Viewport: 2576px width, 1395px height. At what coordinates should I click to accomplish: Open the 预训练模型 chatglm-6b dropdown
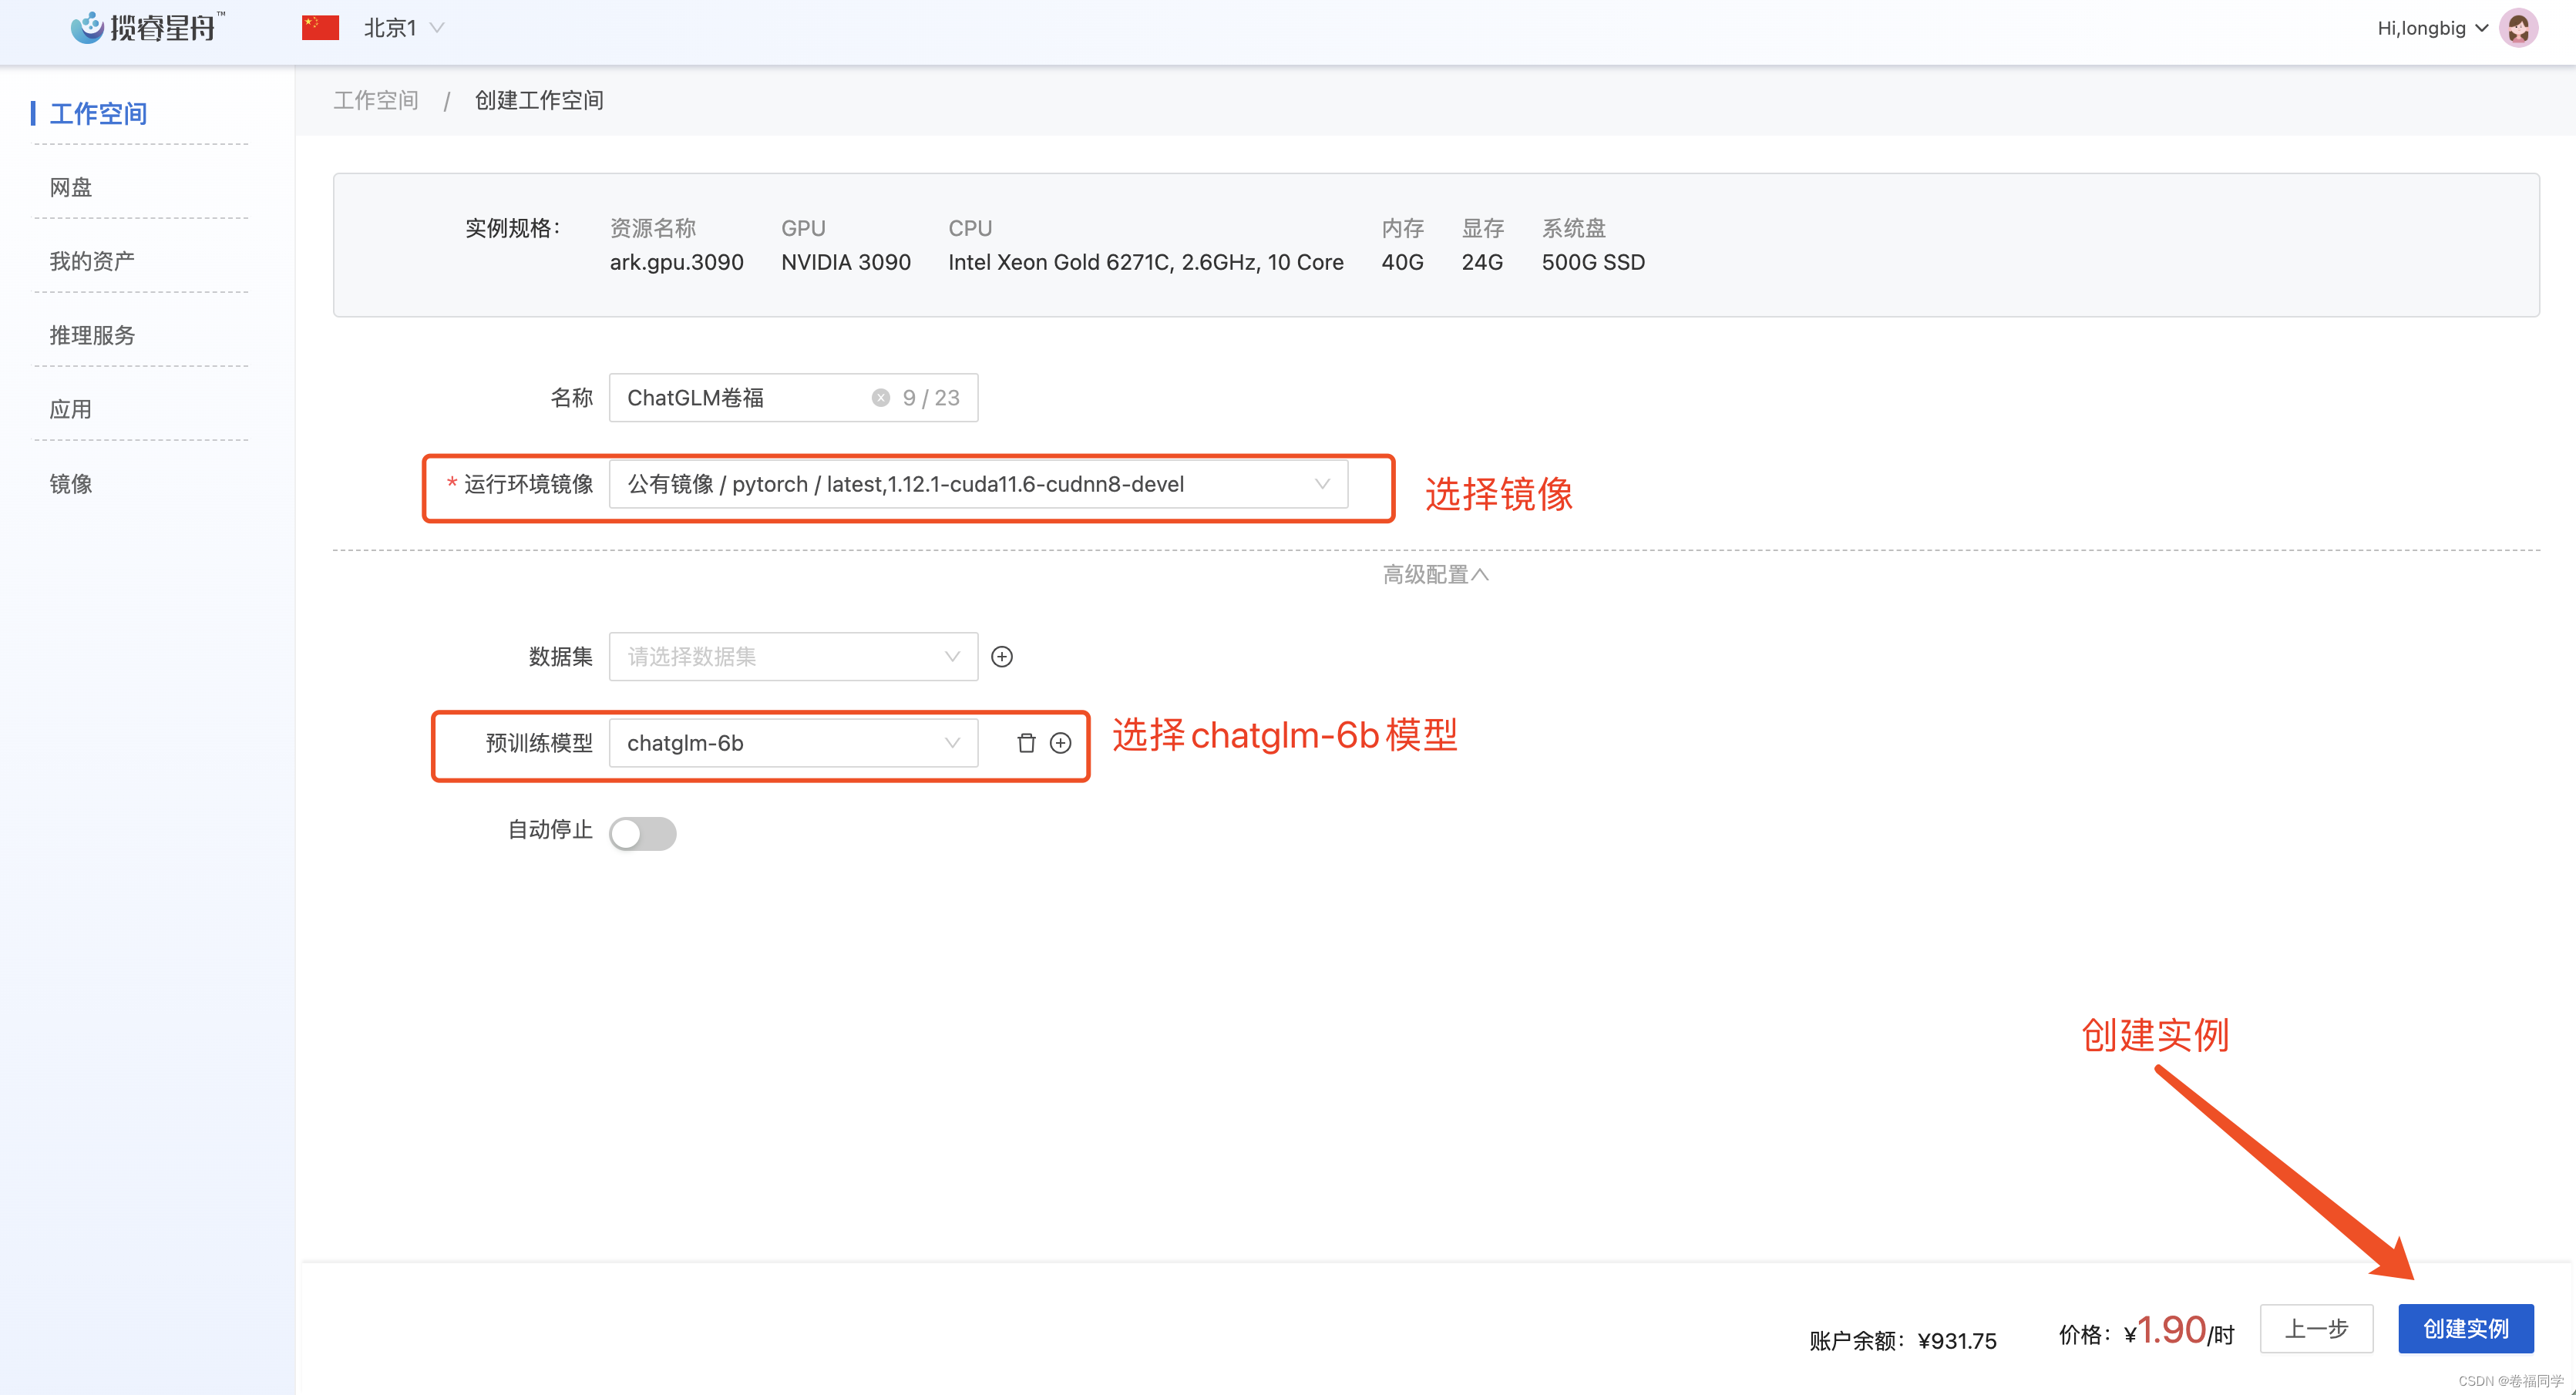[793, 743]
